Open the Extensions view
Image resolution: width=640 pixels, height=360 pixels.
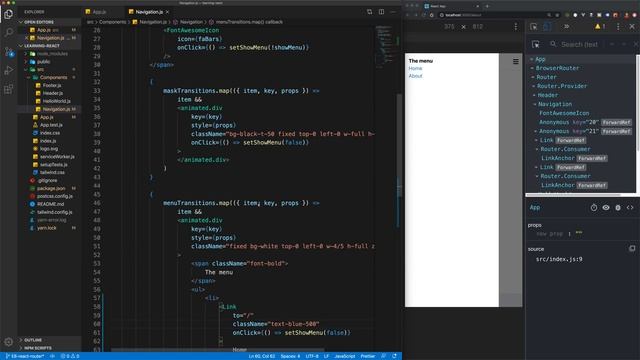9,89
